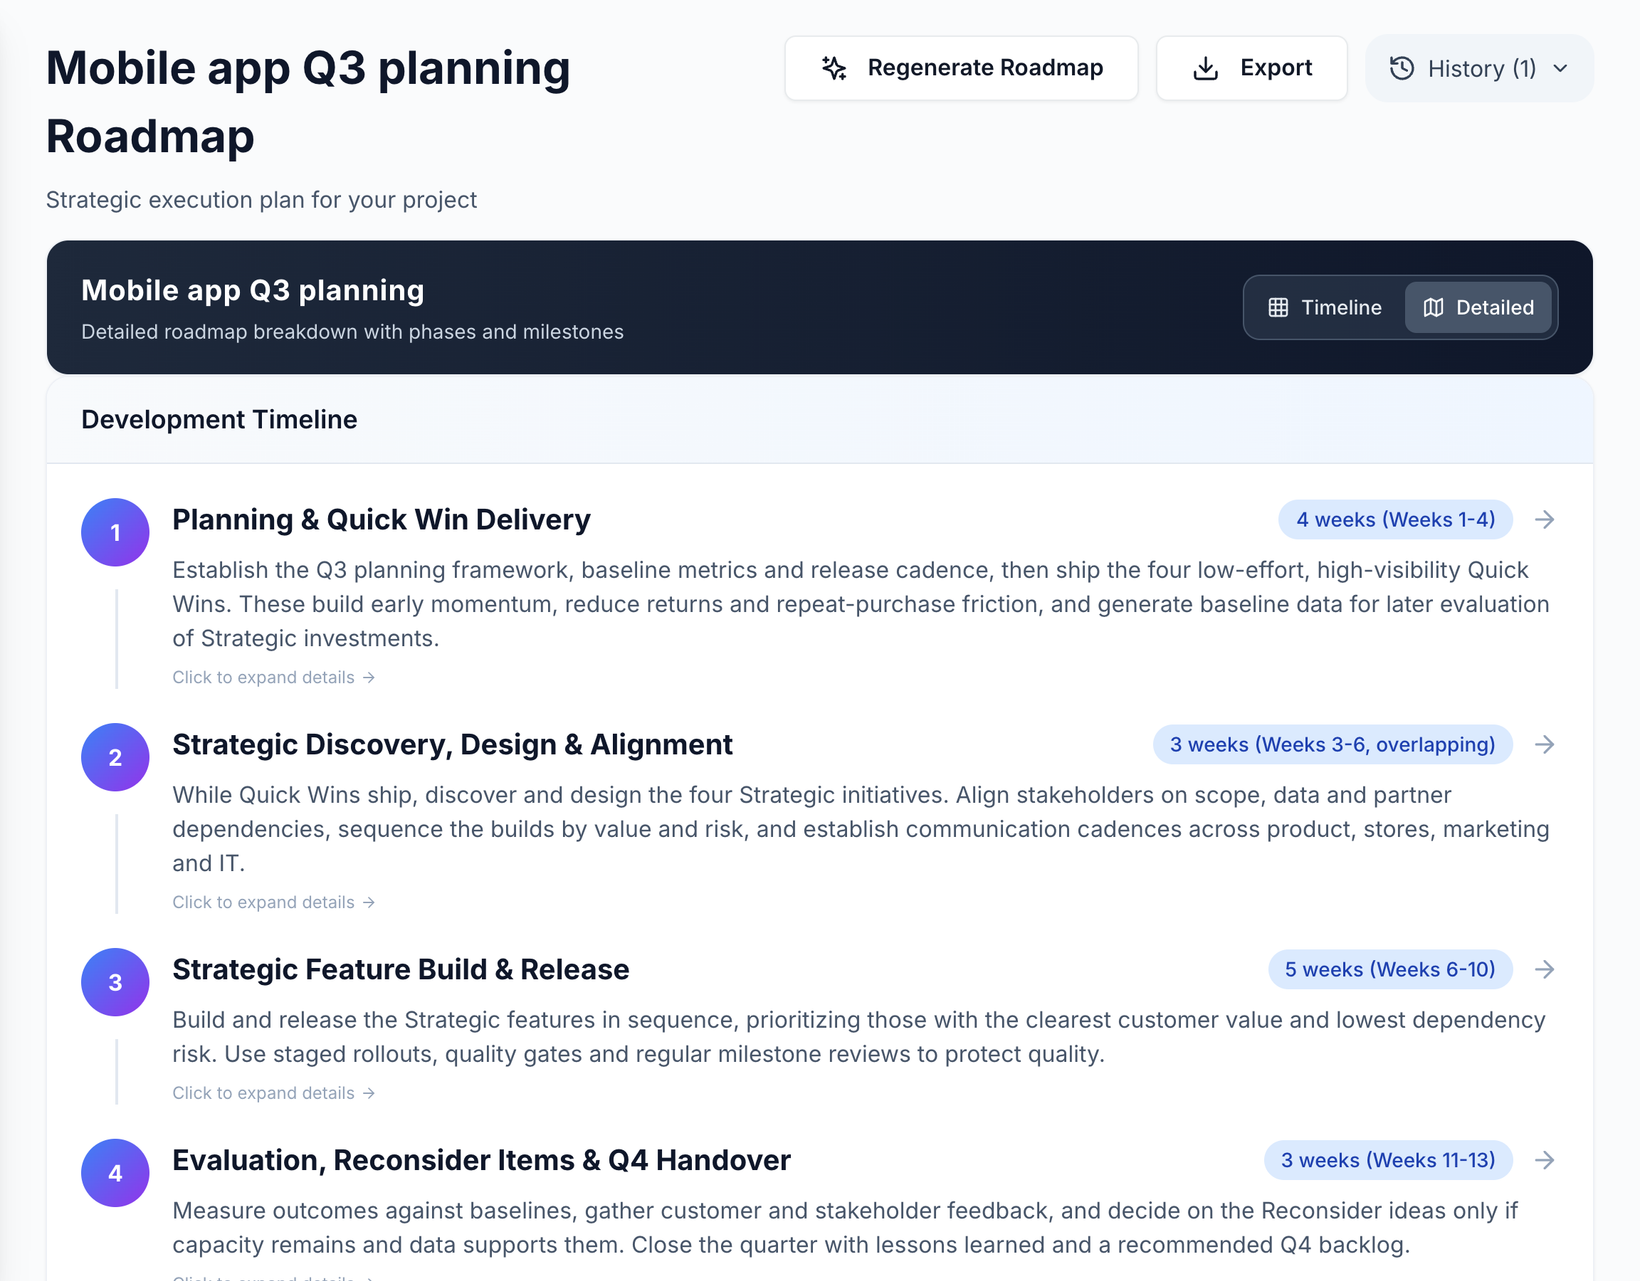The image size is (1640, 1281).
Task: Click expand details under Strategic Feature Build
Action: pyautogui.click(x=273, y=1093)
